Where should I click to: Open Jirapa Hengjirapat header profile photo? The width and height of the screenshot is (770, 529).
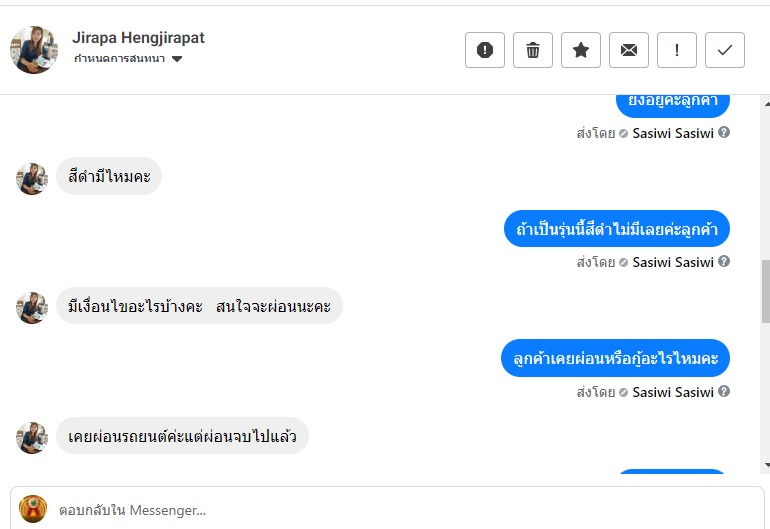tap(34, 50)
